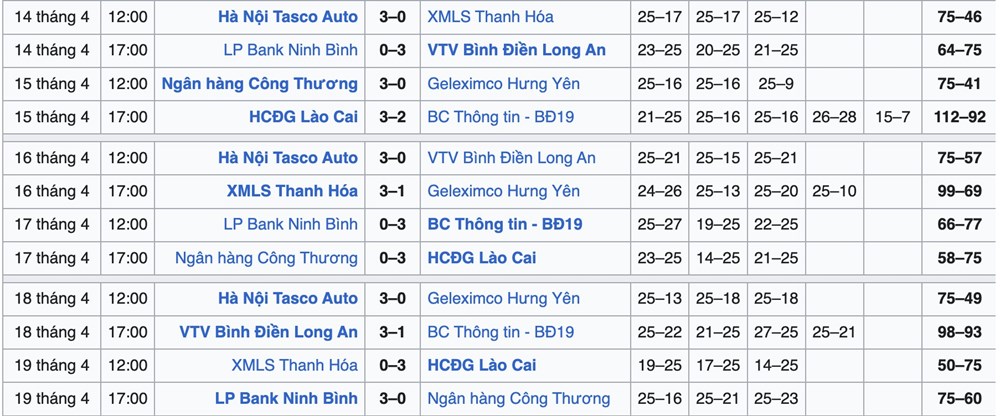Open XMLS Thanh Hóa link in 14 tháng 4 row
This screenshot has height=416, width=1000.
click(490, 17)
